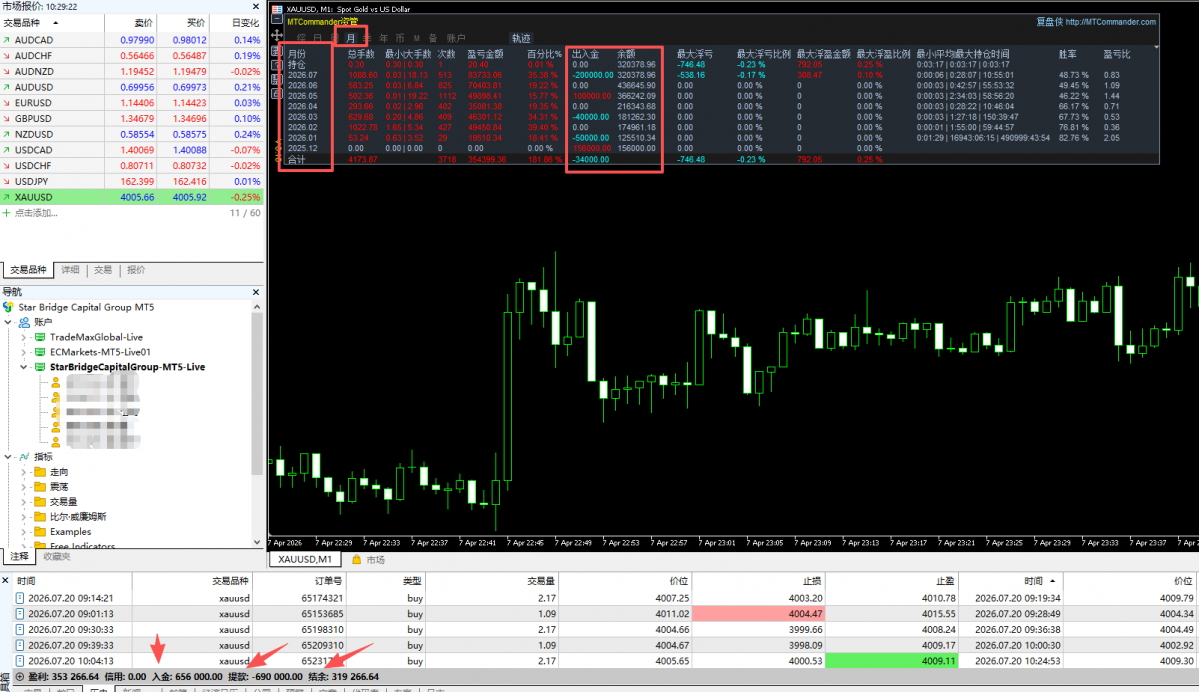Click the MTCommander move (cross arrows) icon
1199x692 pixels.
(276, 35)
